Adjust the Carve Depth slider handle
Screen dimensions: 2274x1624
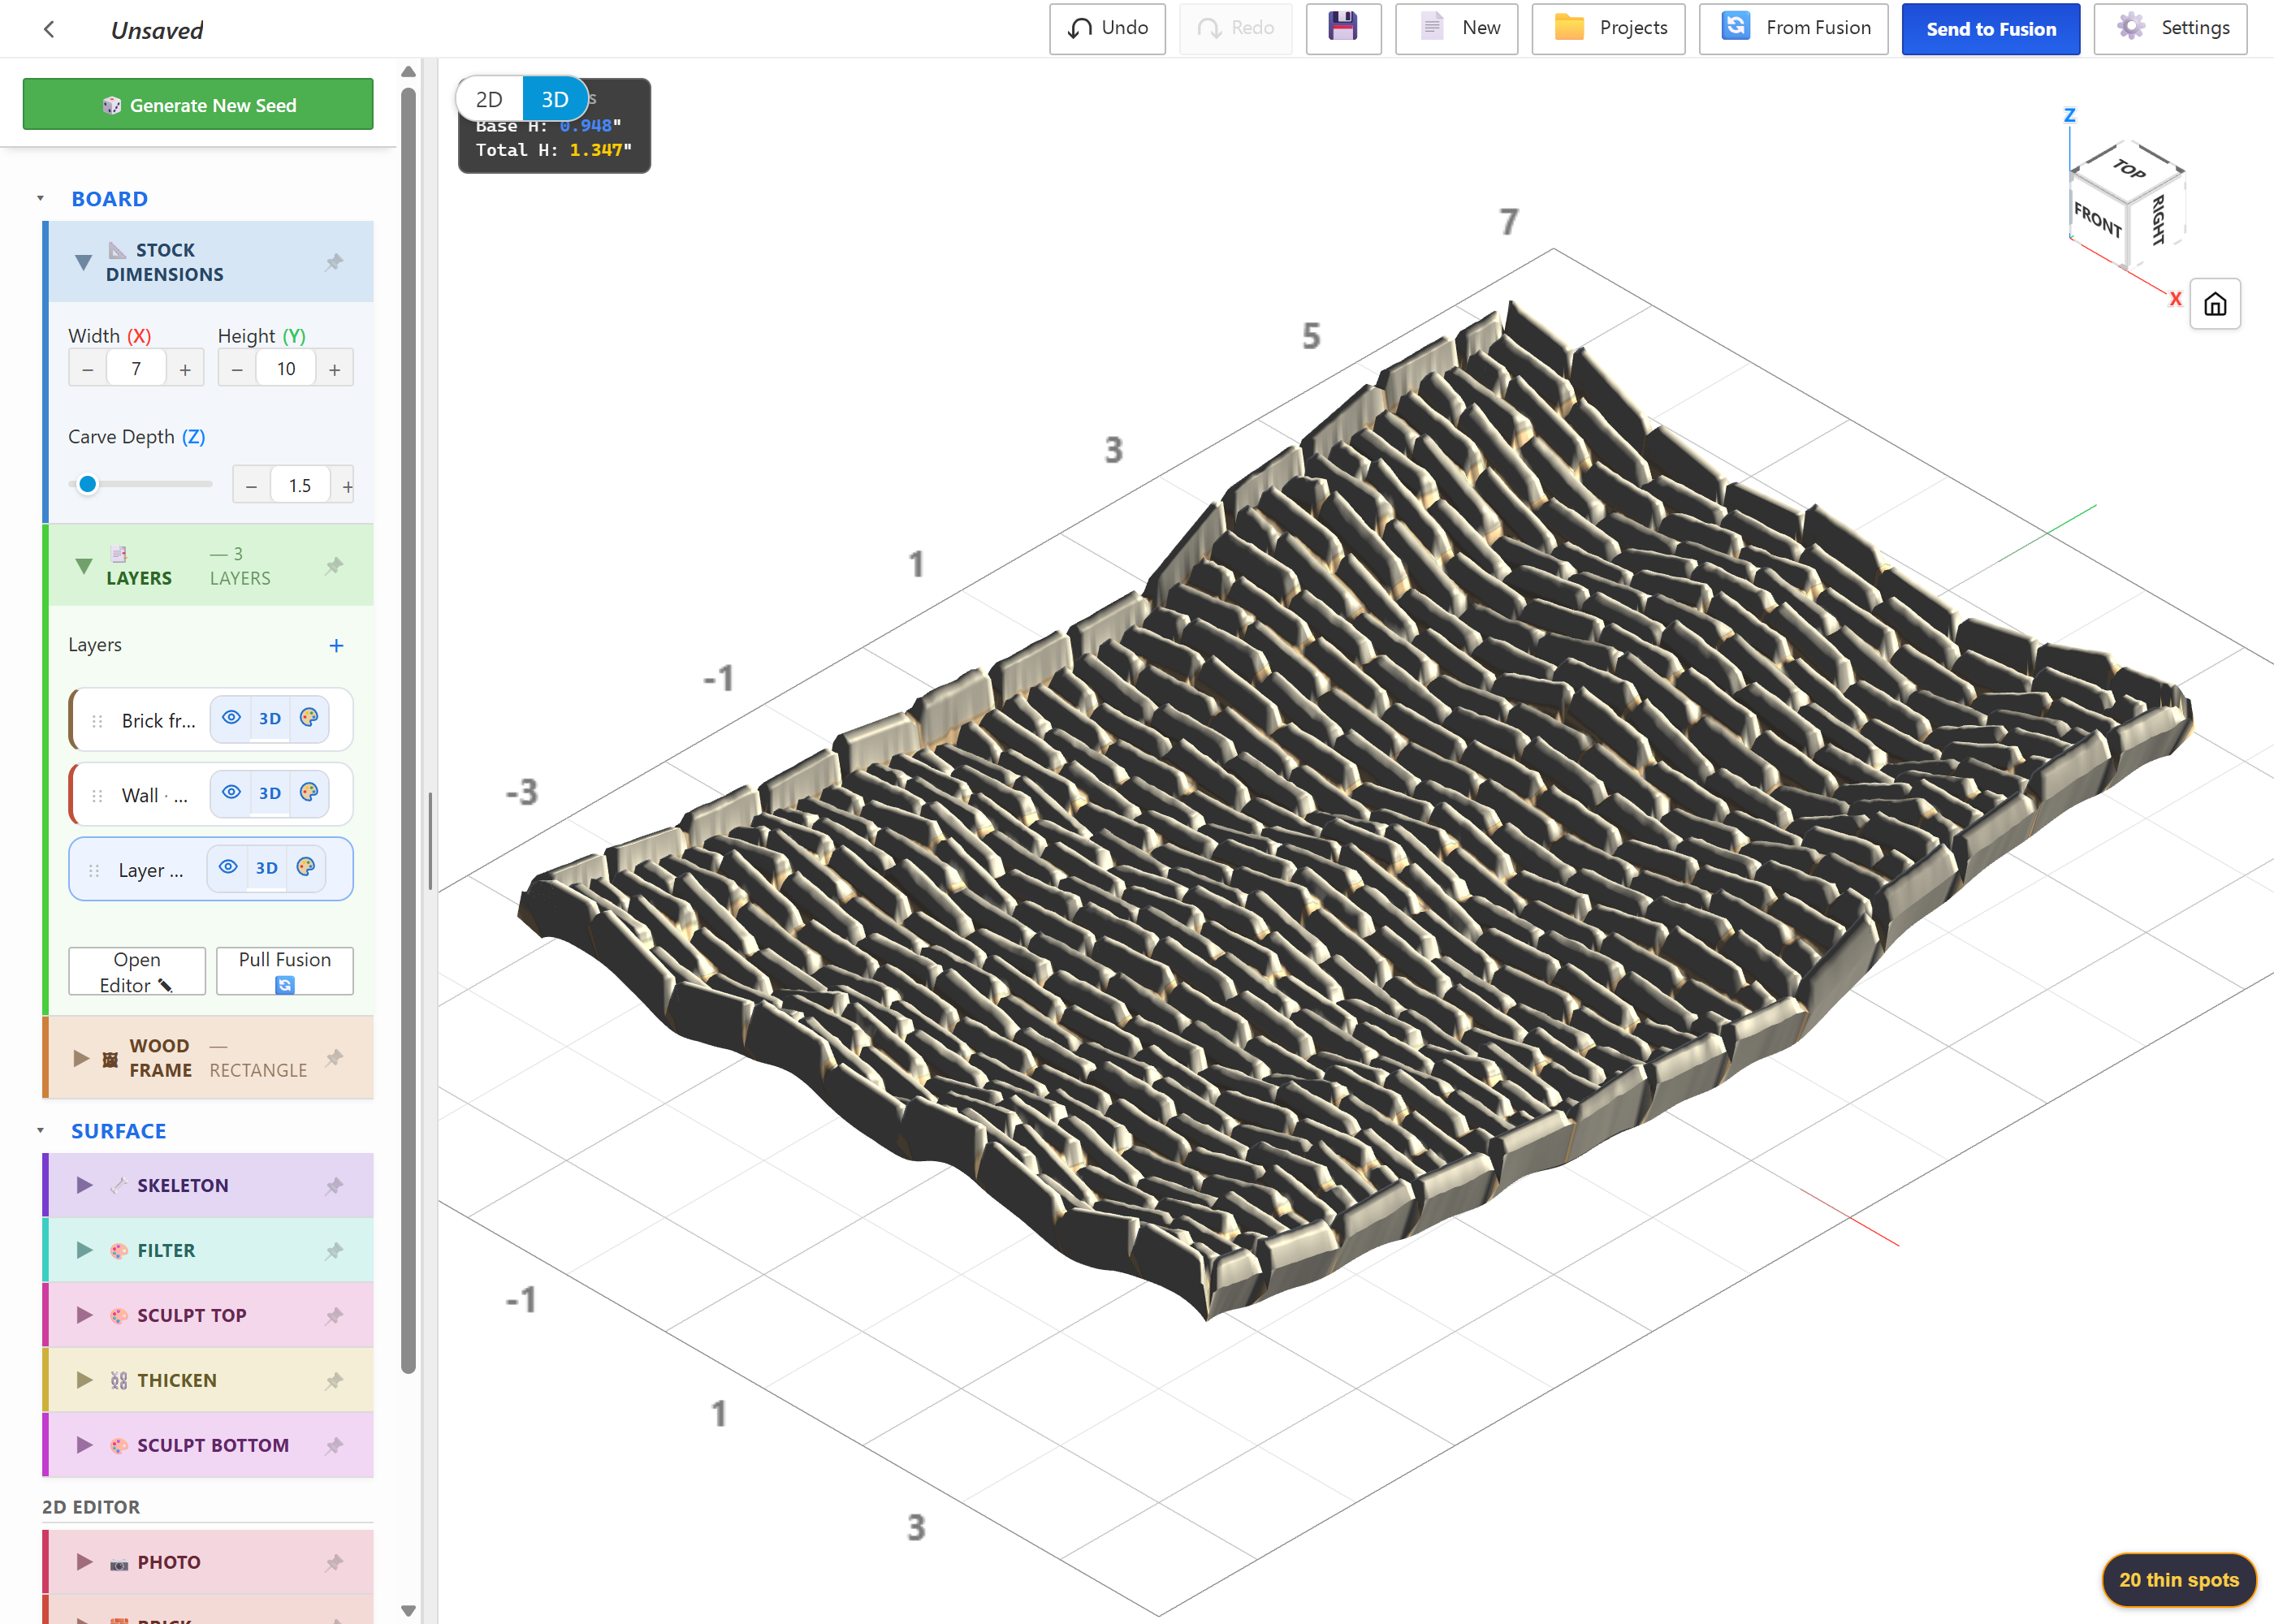coord(88,485)
